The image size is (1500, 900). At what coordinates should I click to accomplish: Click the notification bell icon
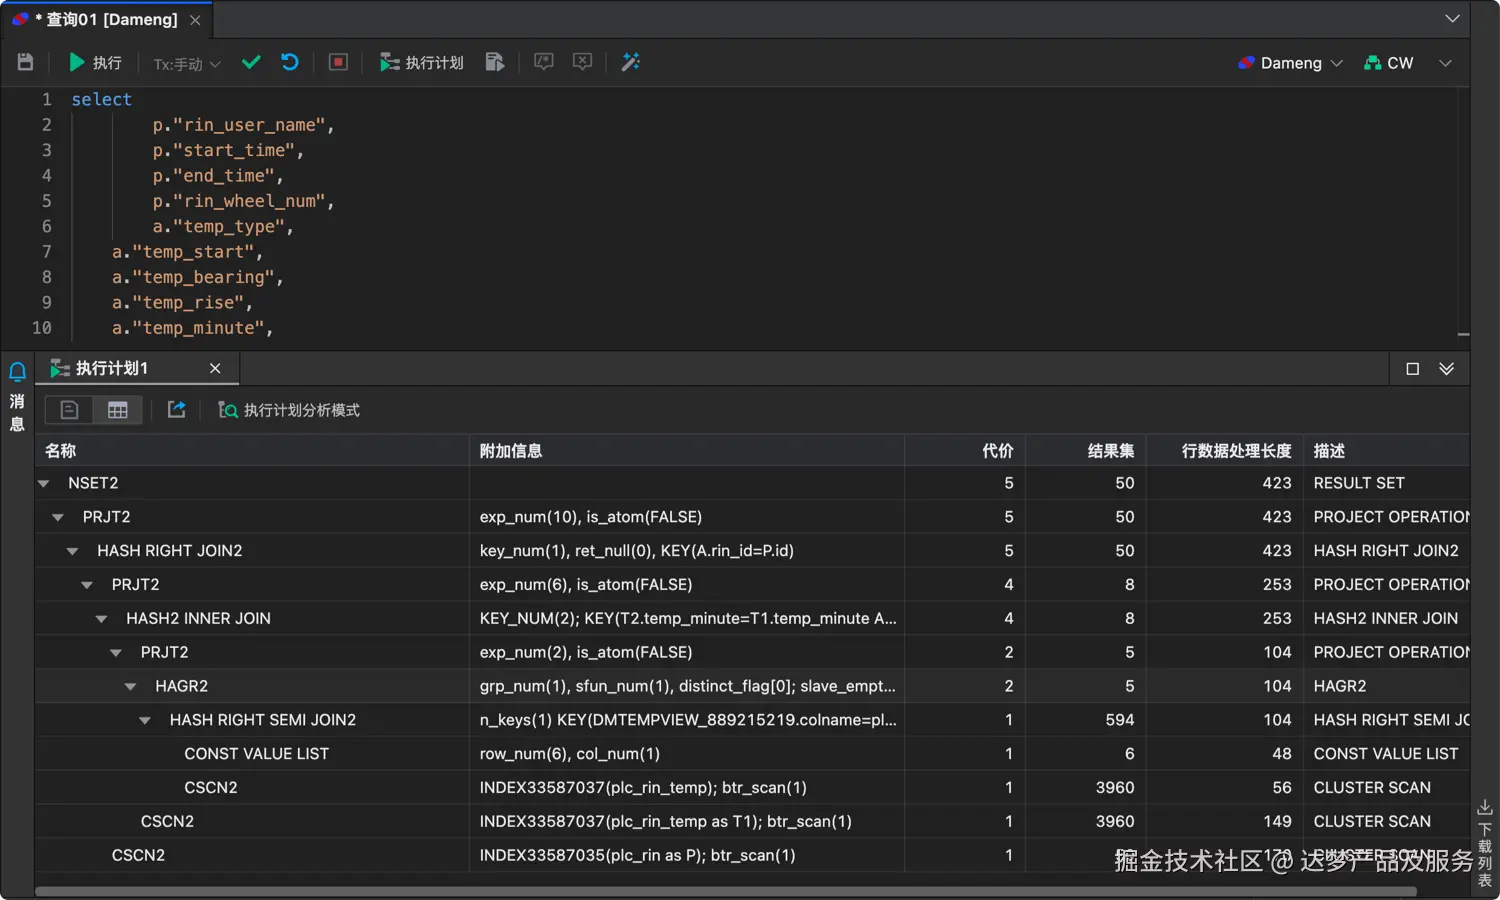(17, 371)
